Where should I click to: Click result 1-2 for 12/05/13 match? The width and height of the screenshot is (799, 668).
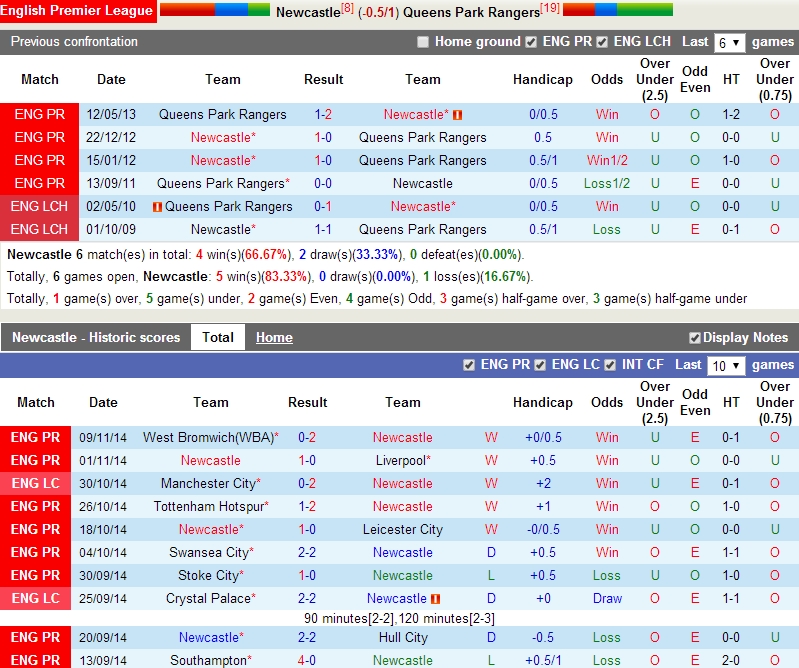(x=323, y=115)
